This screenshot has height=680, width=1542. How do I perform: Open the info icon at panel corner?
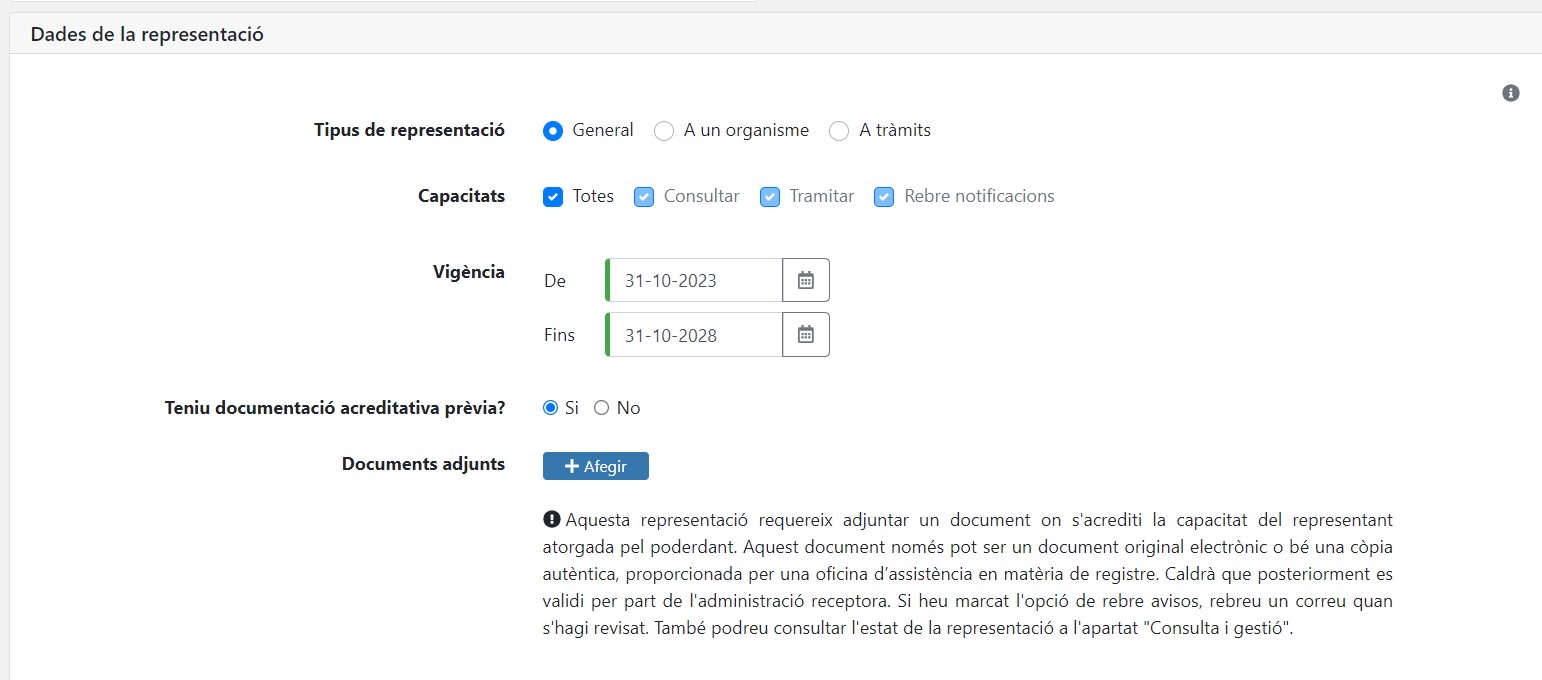pos(1511,93)
